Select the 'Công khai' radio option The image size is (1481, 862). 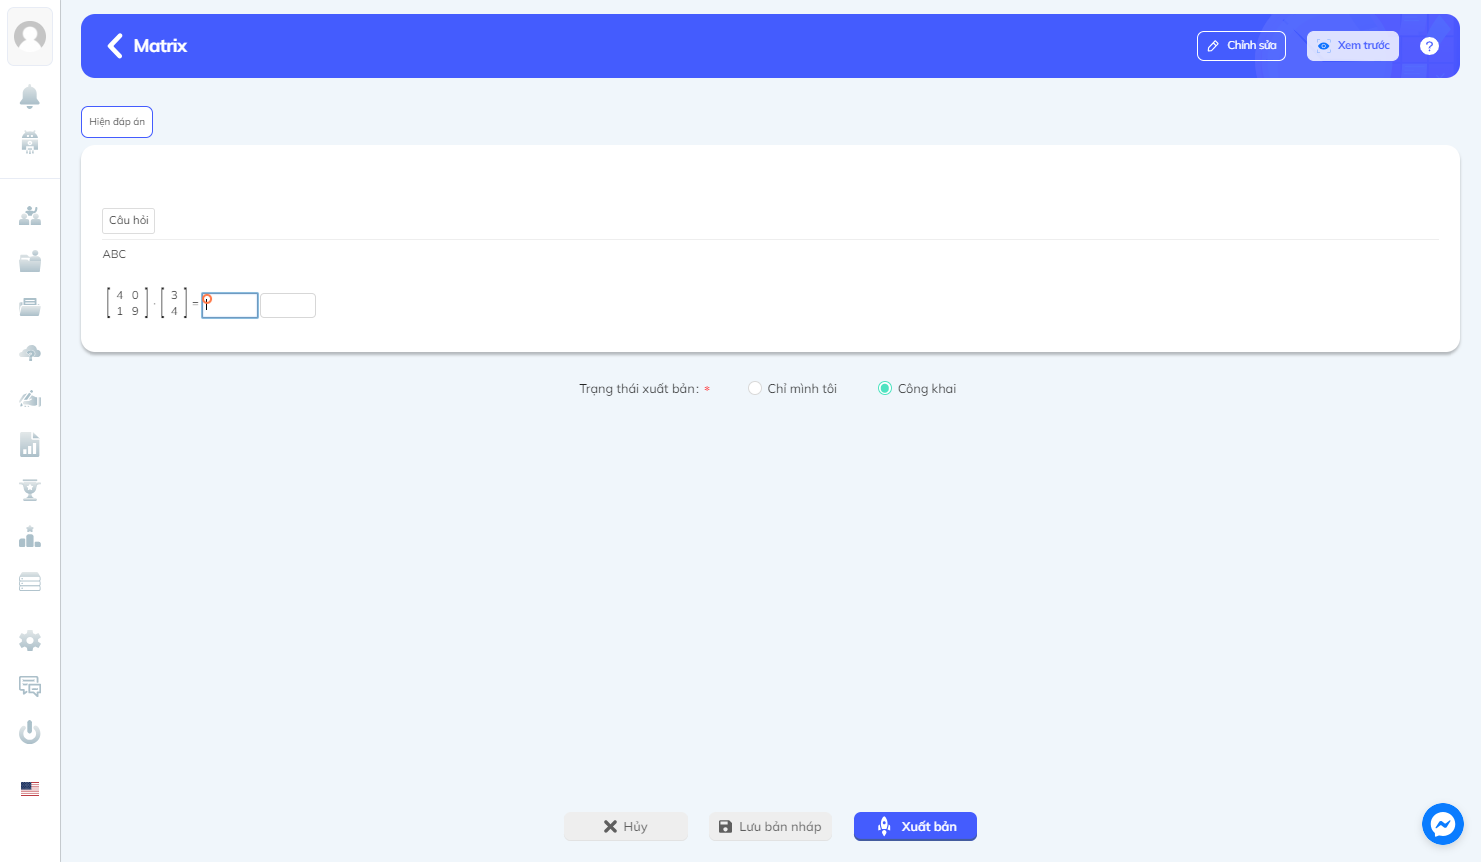pos(885,389)
